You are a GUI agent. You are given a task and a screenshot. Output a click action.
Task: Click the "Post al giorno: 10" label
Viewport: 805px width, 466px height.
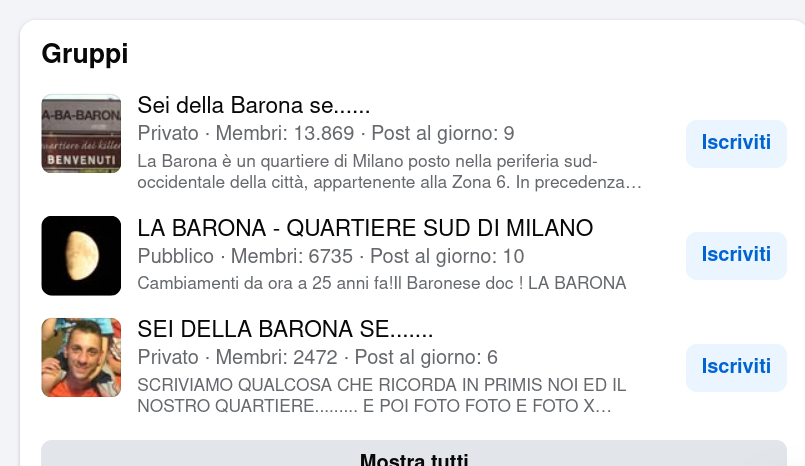(x=447, y=256)
